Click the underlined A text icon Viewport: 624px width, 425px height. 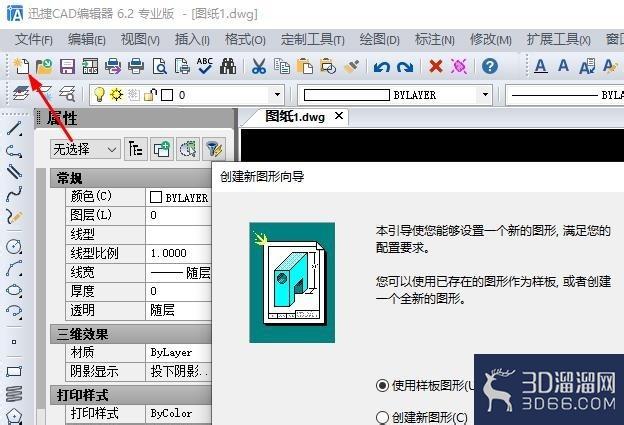(x=540, y=66)
